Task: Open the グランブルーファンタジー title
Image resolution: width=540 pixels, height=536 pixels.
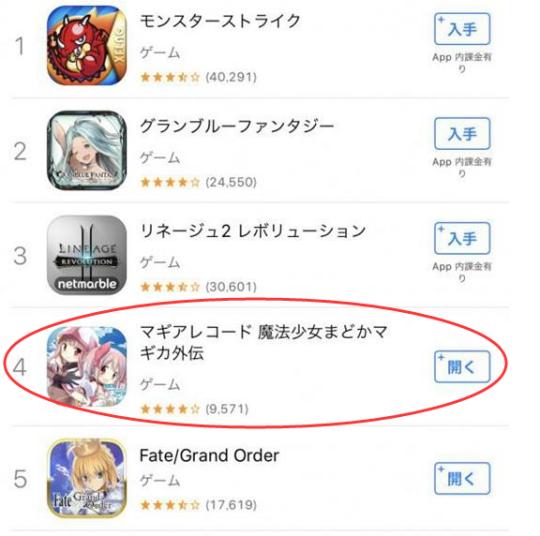Action: 237,126
